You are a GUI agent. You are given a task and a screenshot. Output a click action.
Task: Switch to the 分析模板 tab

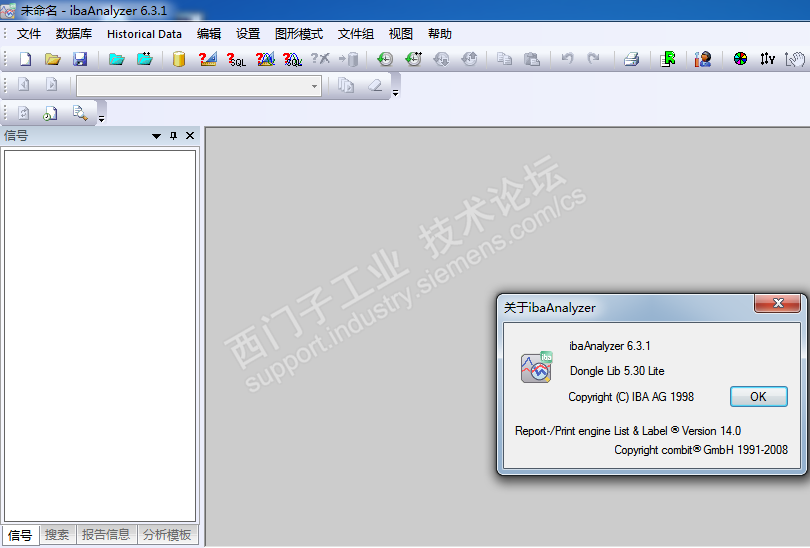point(167,535)
